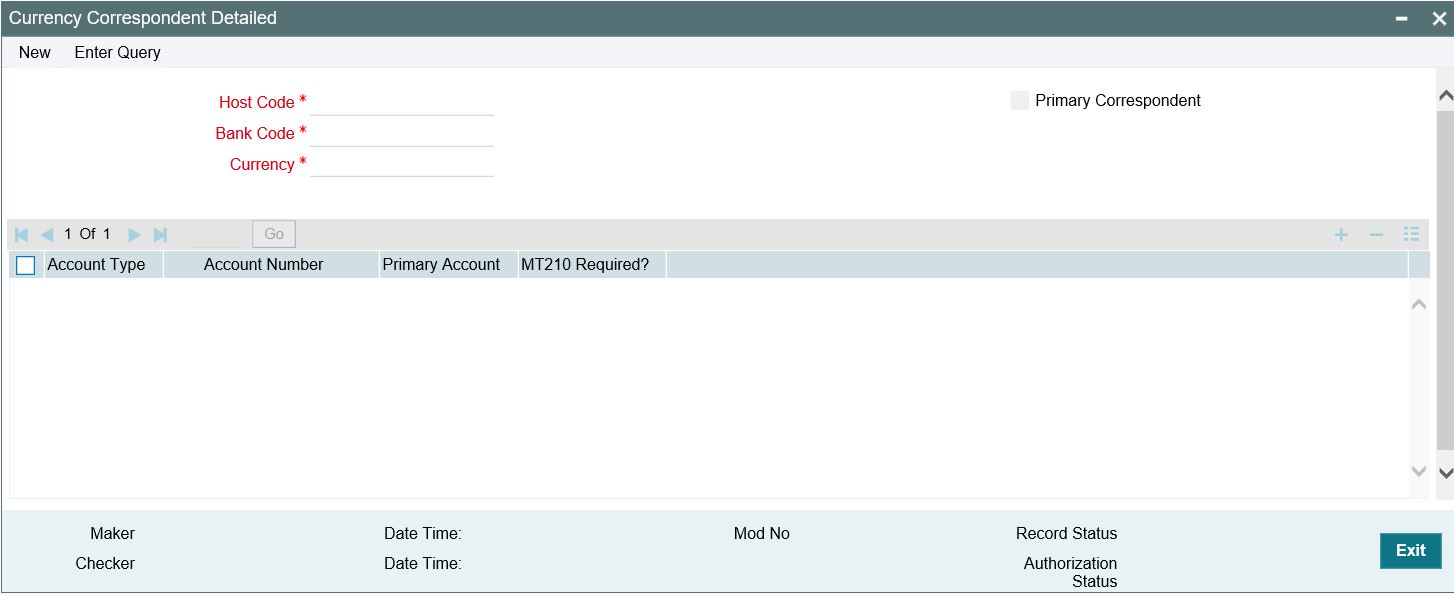Go to last page of account grid
Screen dimensions: 1454x596
[160, 235]
